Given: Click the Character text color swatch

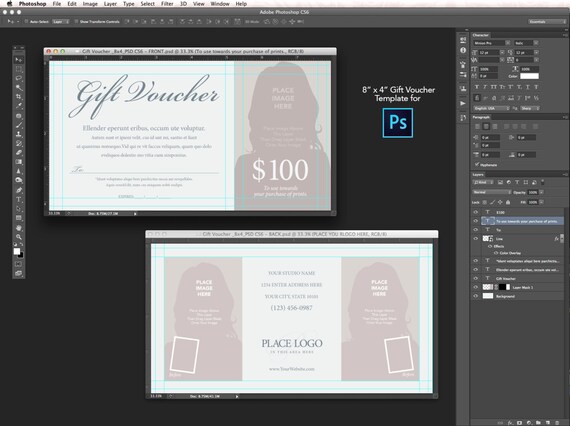Looking at the screenshot, I should (x=529, y=76).
